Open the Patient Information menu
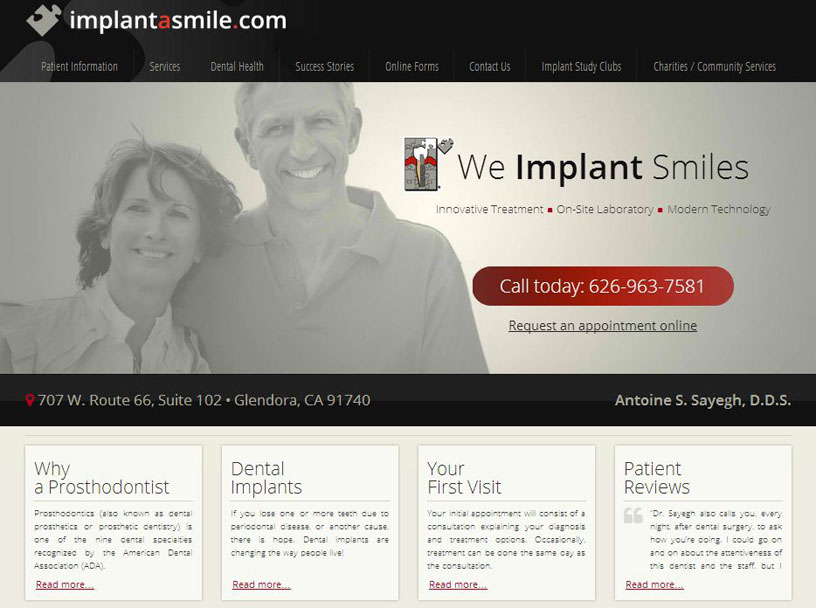Viewport: 816px width, 608px height. coord(79,67)
